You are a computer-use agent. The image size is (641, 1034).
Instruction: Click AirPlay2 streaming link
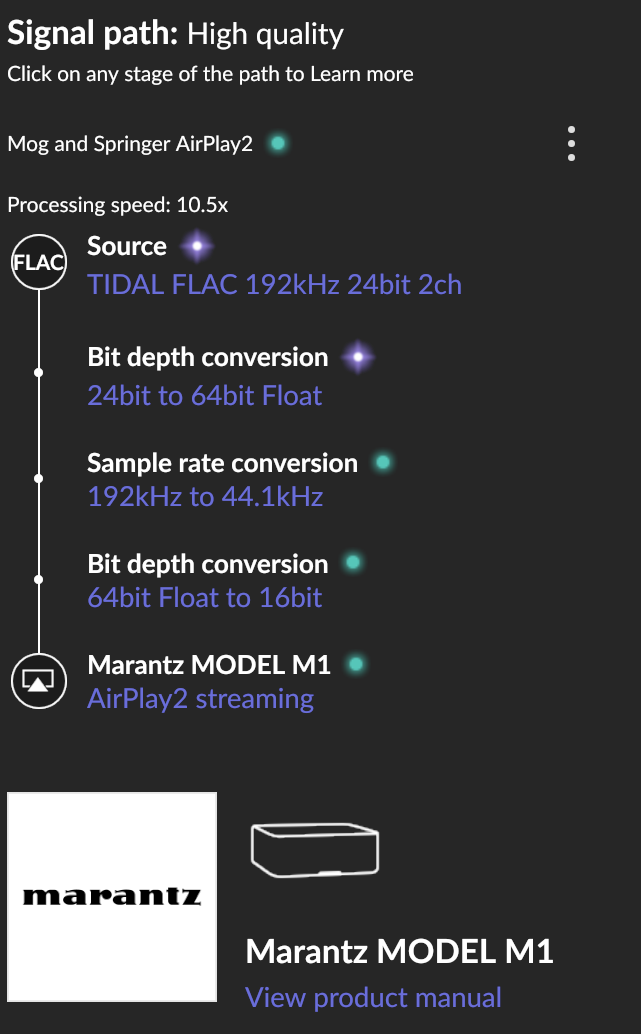200,699
